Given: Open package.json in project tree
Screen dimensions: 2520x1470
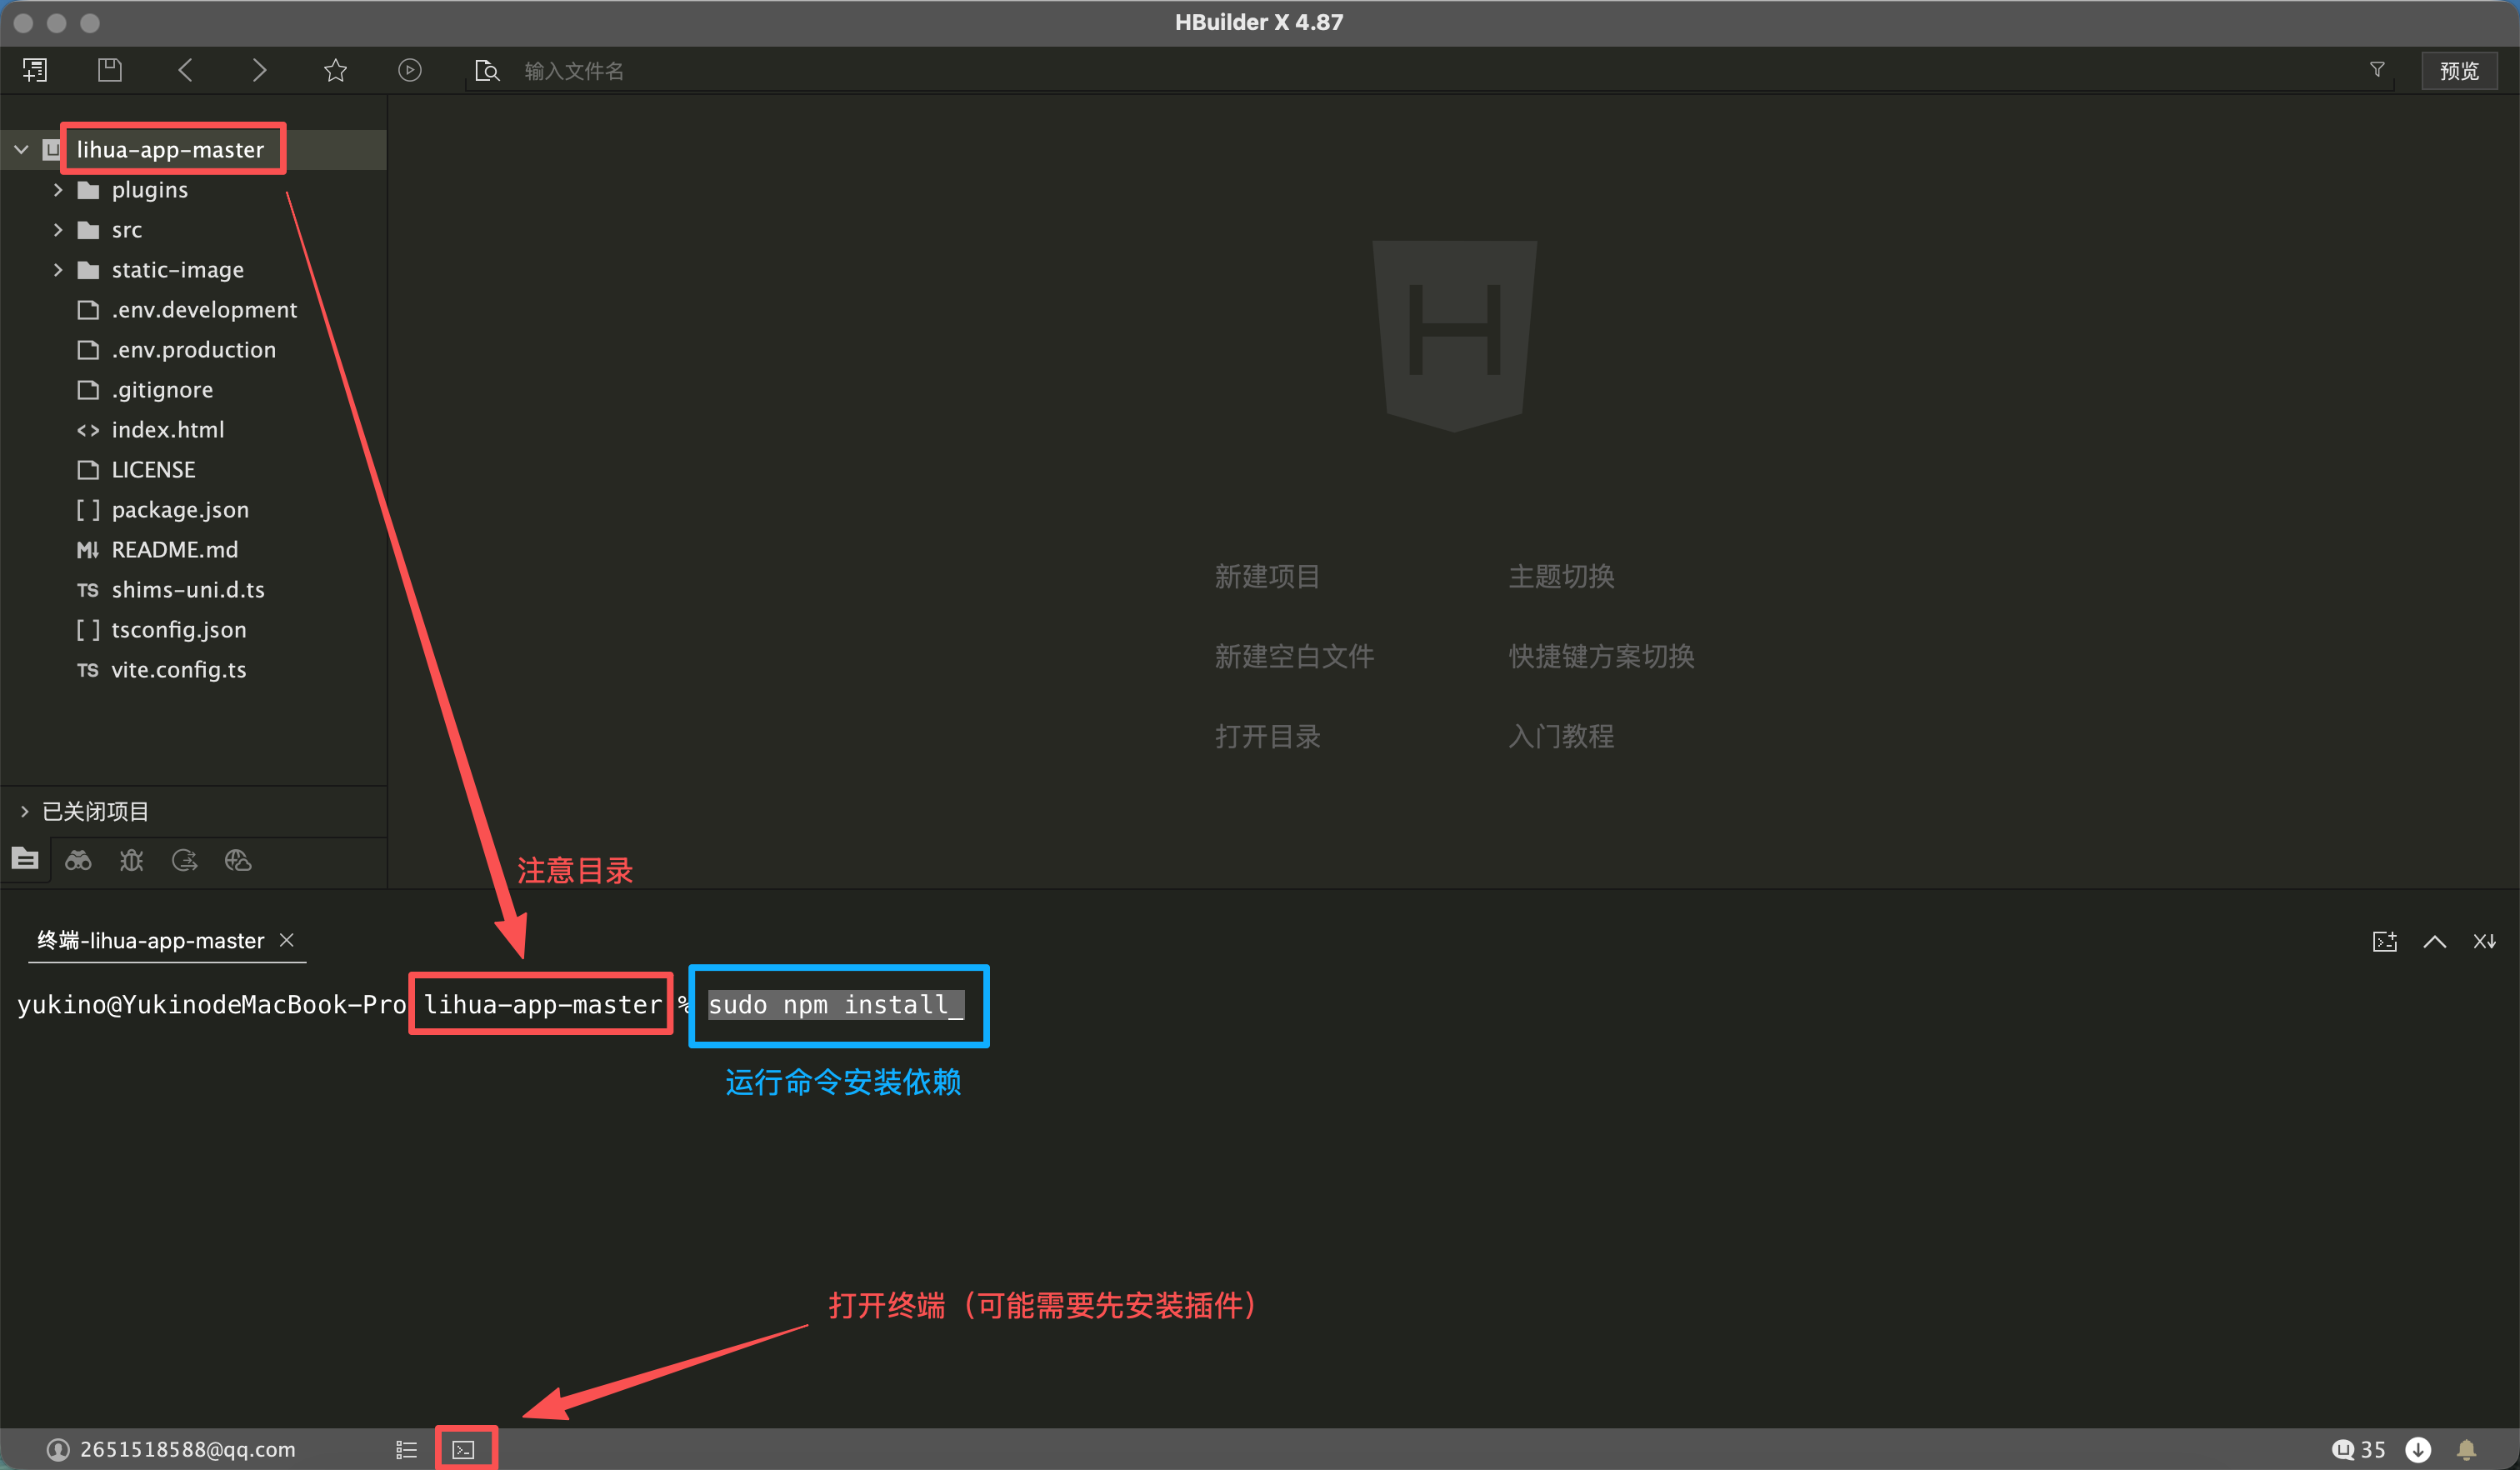Looking at the screenshot, I should coord(180,510).
